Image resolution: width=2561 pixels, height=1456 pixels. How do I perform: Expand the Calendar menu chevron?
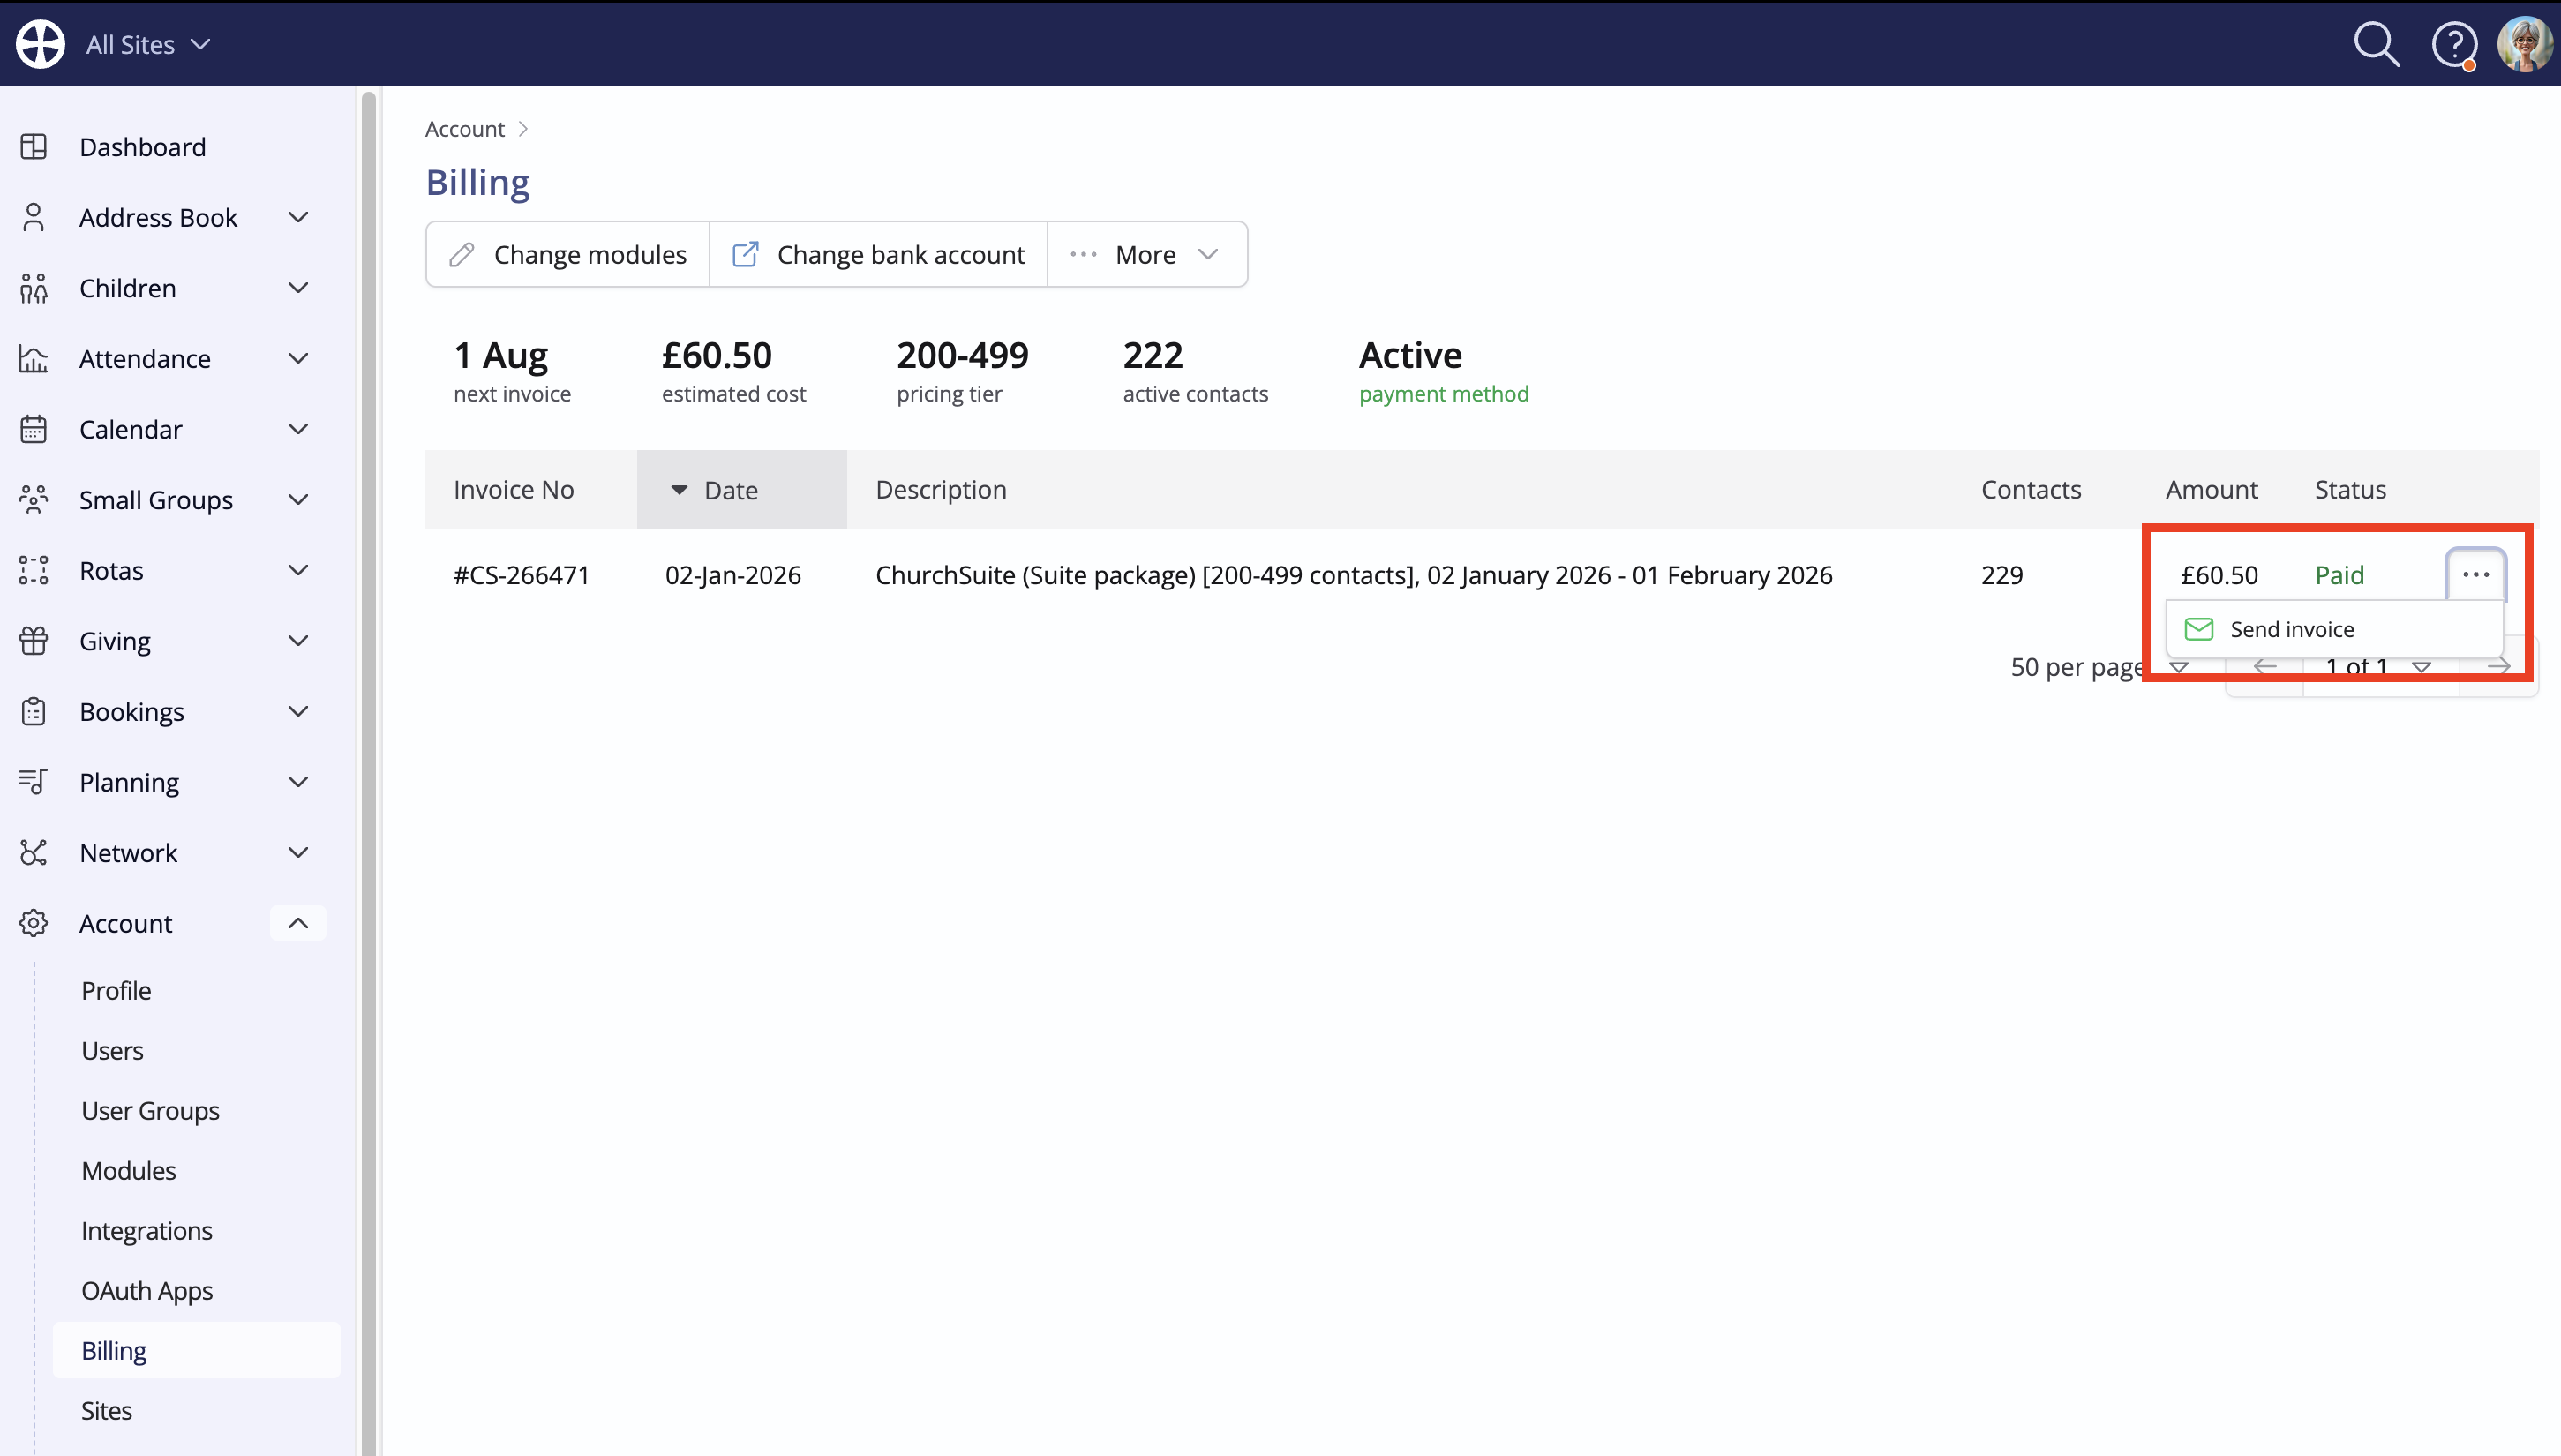pyautogui.click(x=298, y=429)
